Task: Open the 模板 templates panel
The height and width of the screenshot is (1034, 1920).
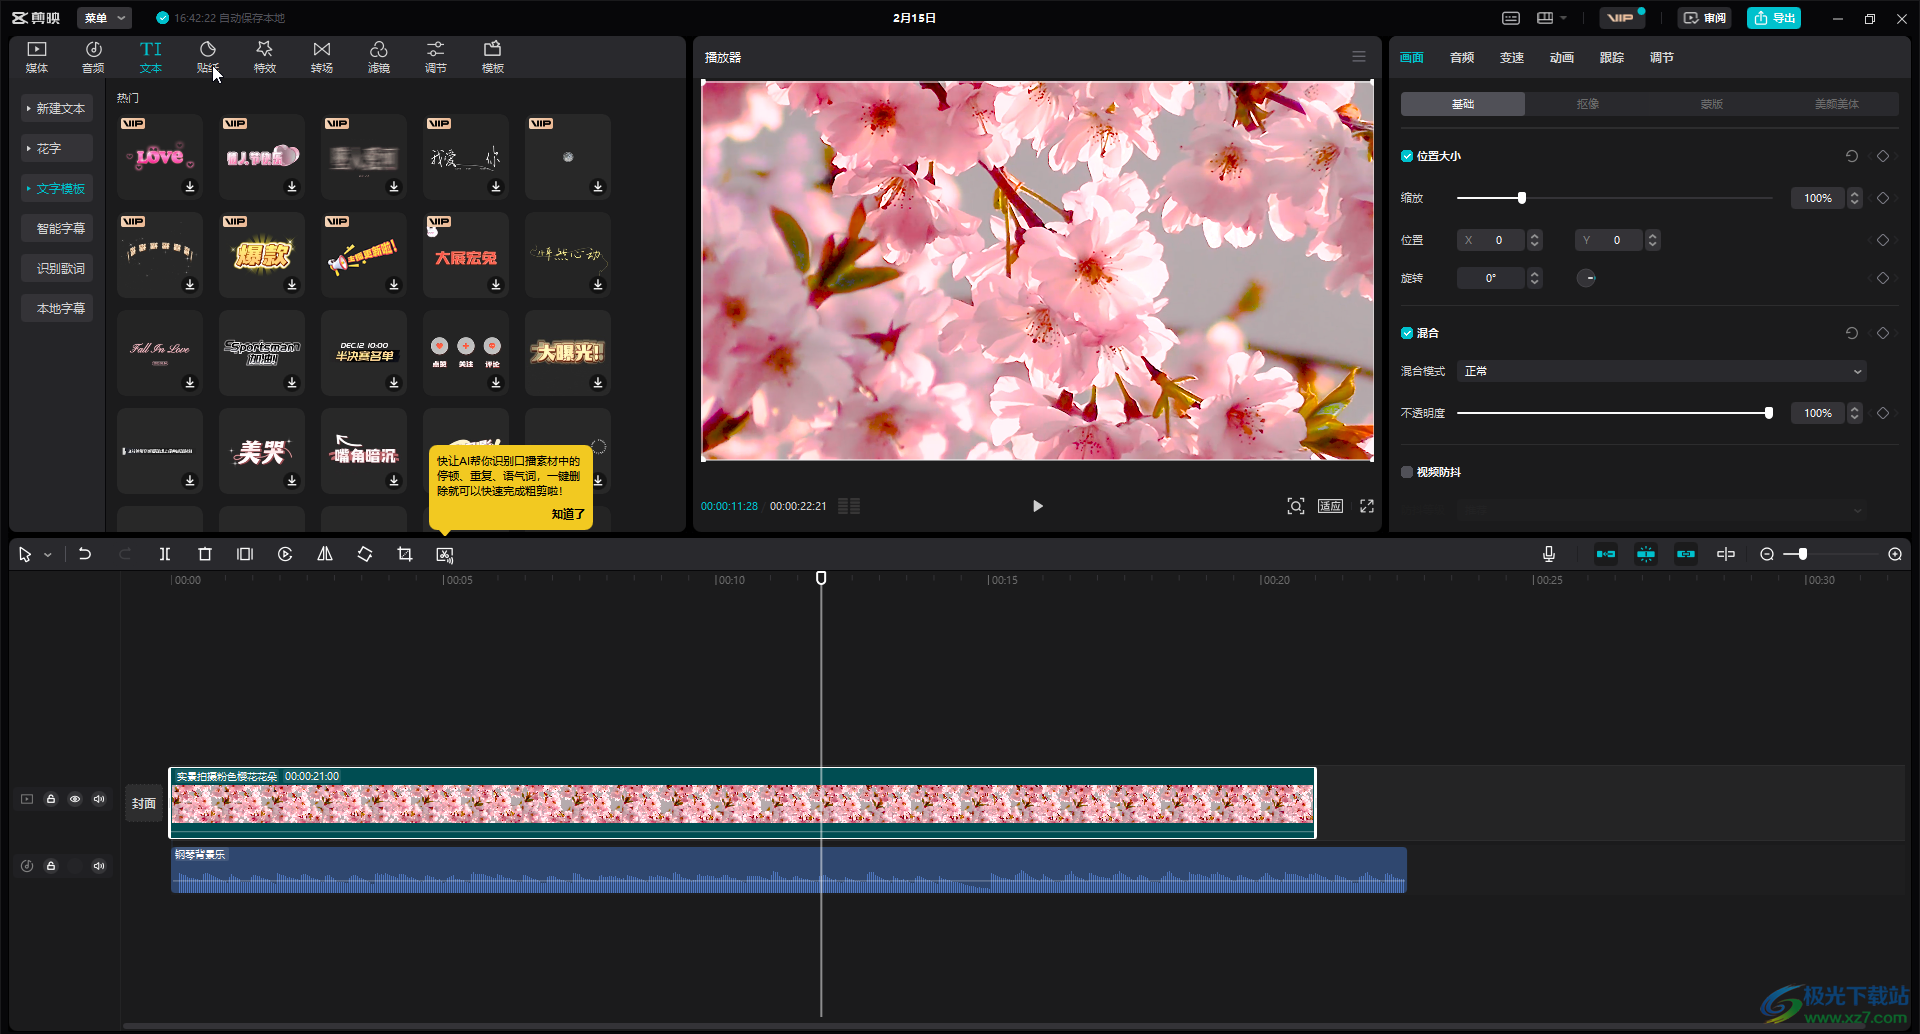Action: (493, 57)
